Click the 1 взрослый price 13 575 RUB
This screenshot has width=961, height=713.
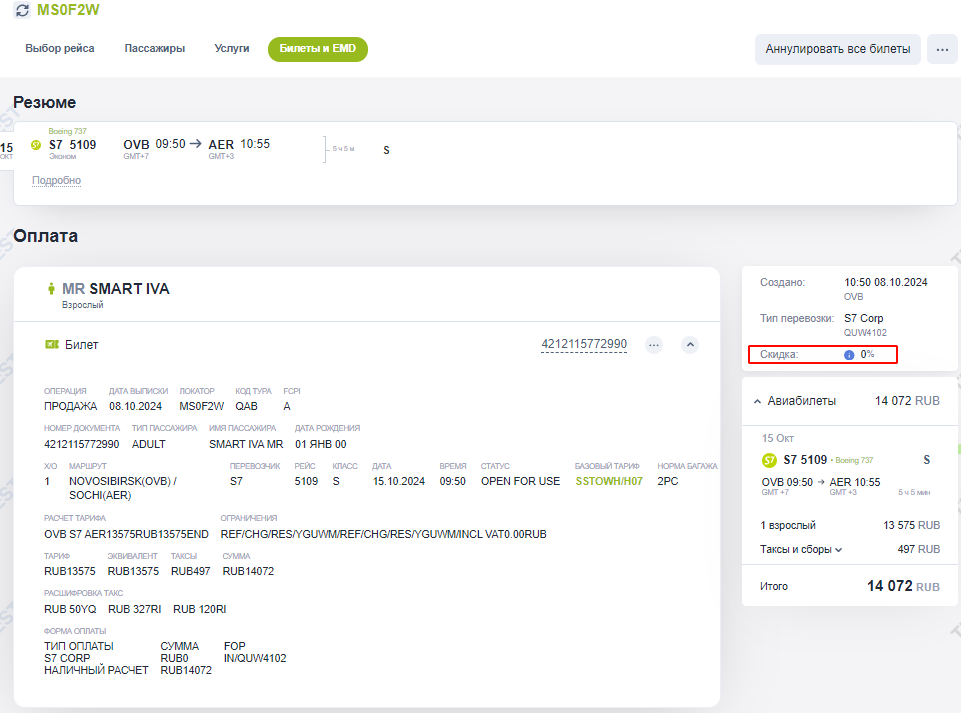911,525
